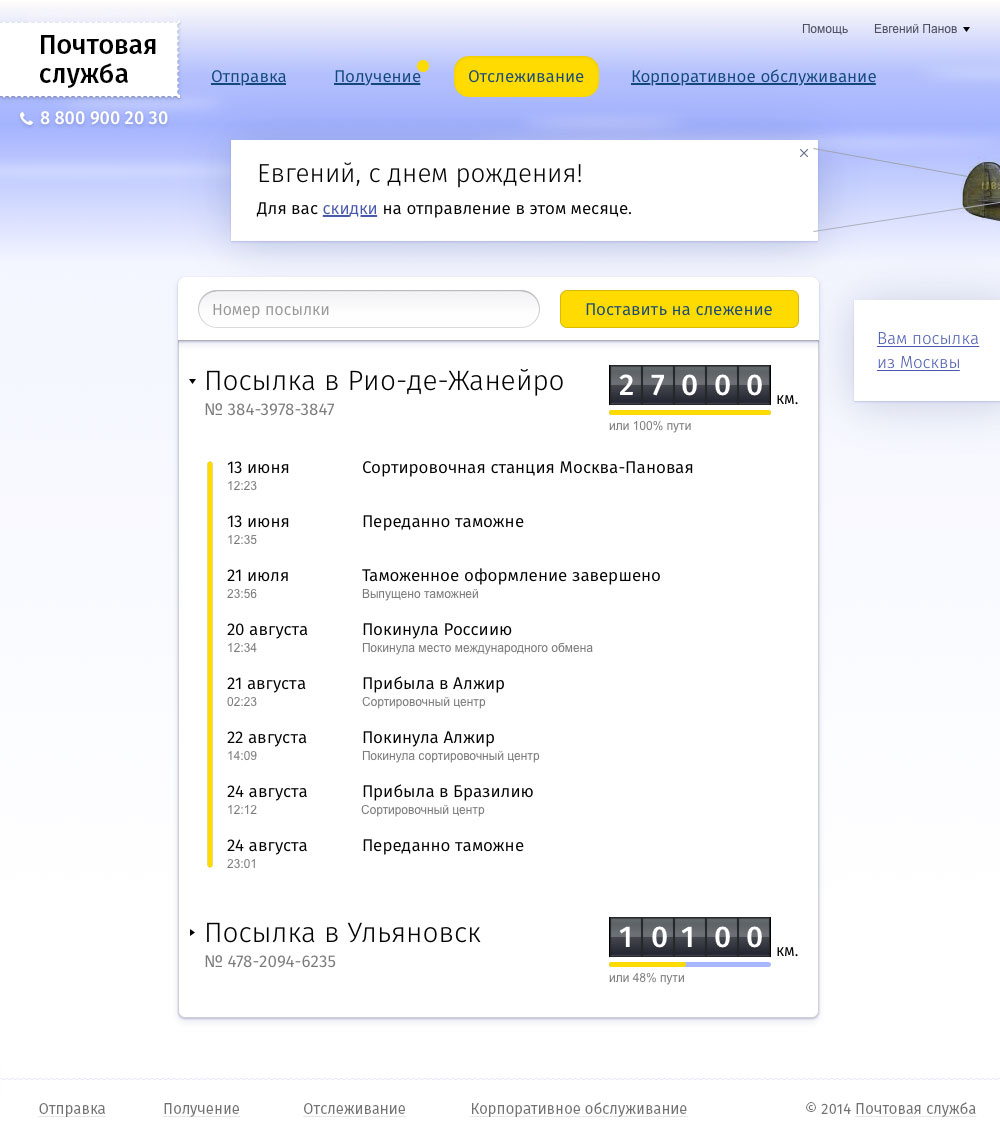Collapse the Посылка в Рио-де-Жанейро details
Image resolution: width=1000 pixels, height=1140 pixels.
(192, 381)
